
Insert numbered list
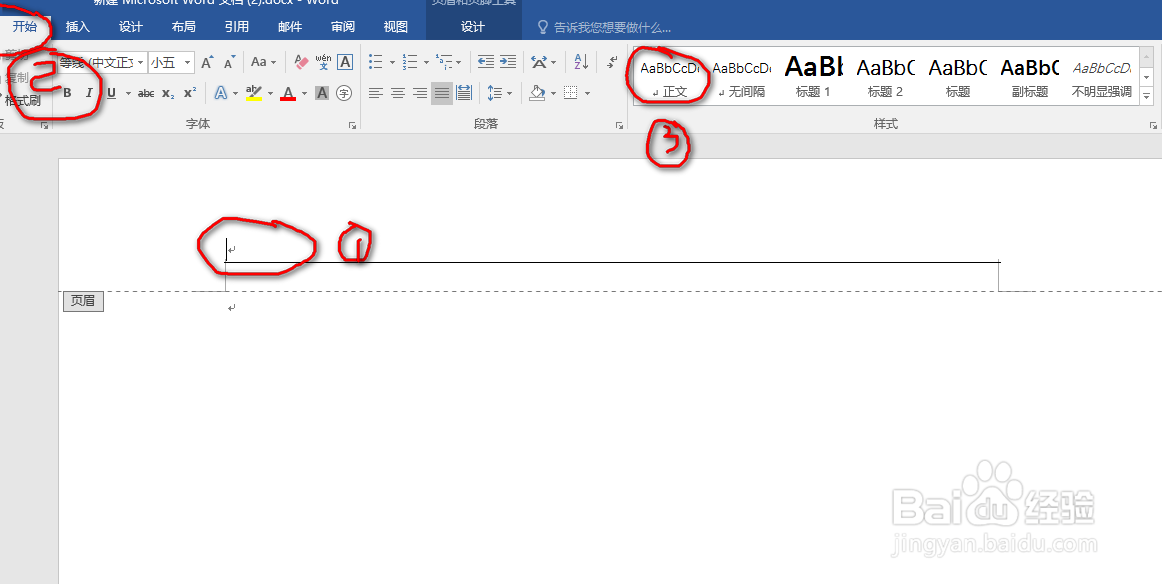tap(410, 62)
